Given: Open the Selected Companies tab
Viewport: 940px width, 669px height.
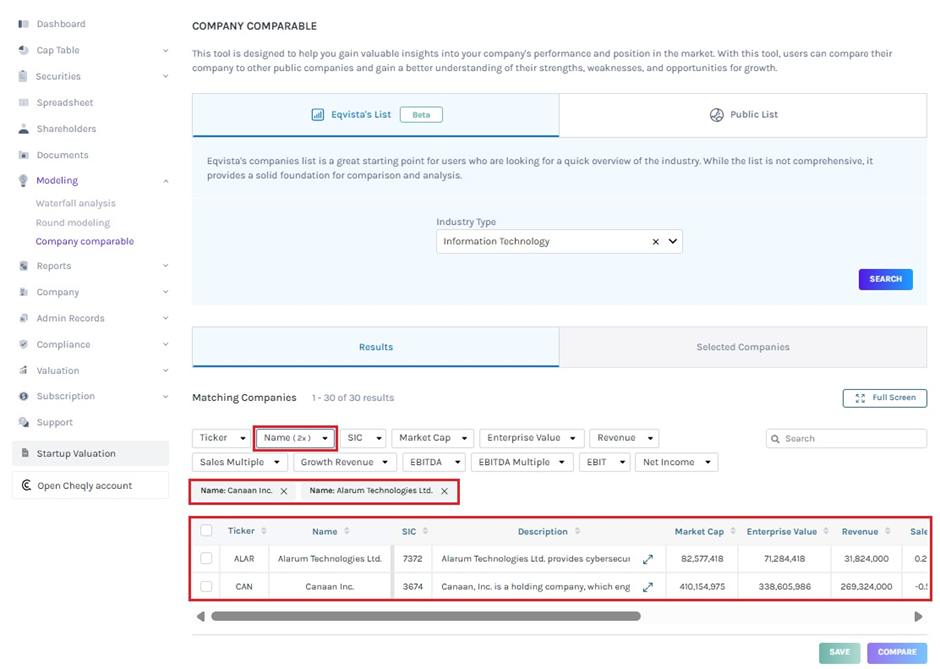Looking at the screenshot, I should click(743, 347).
